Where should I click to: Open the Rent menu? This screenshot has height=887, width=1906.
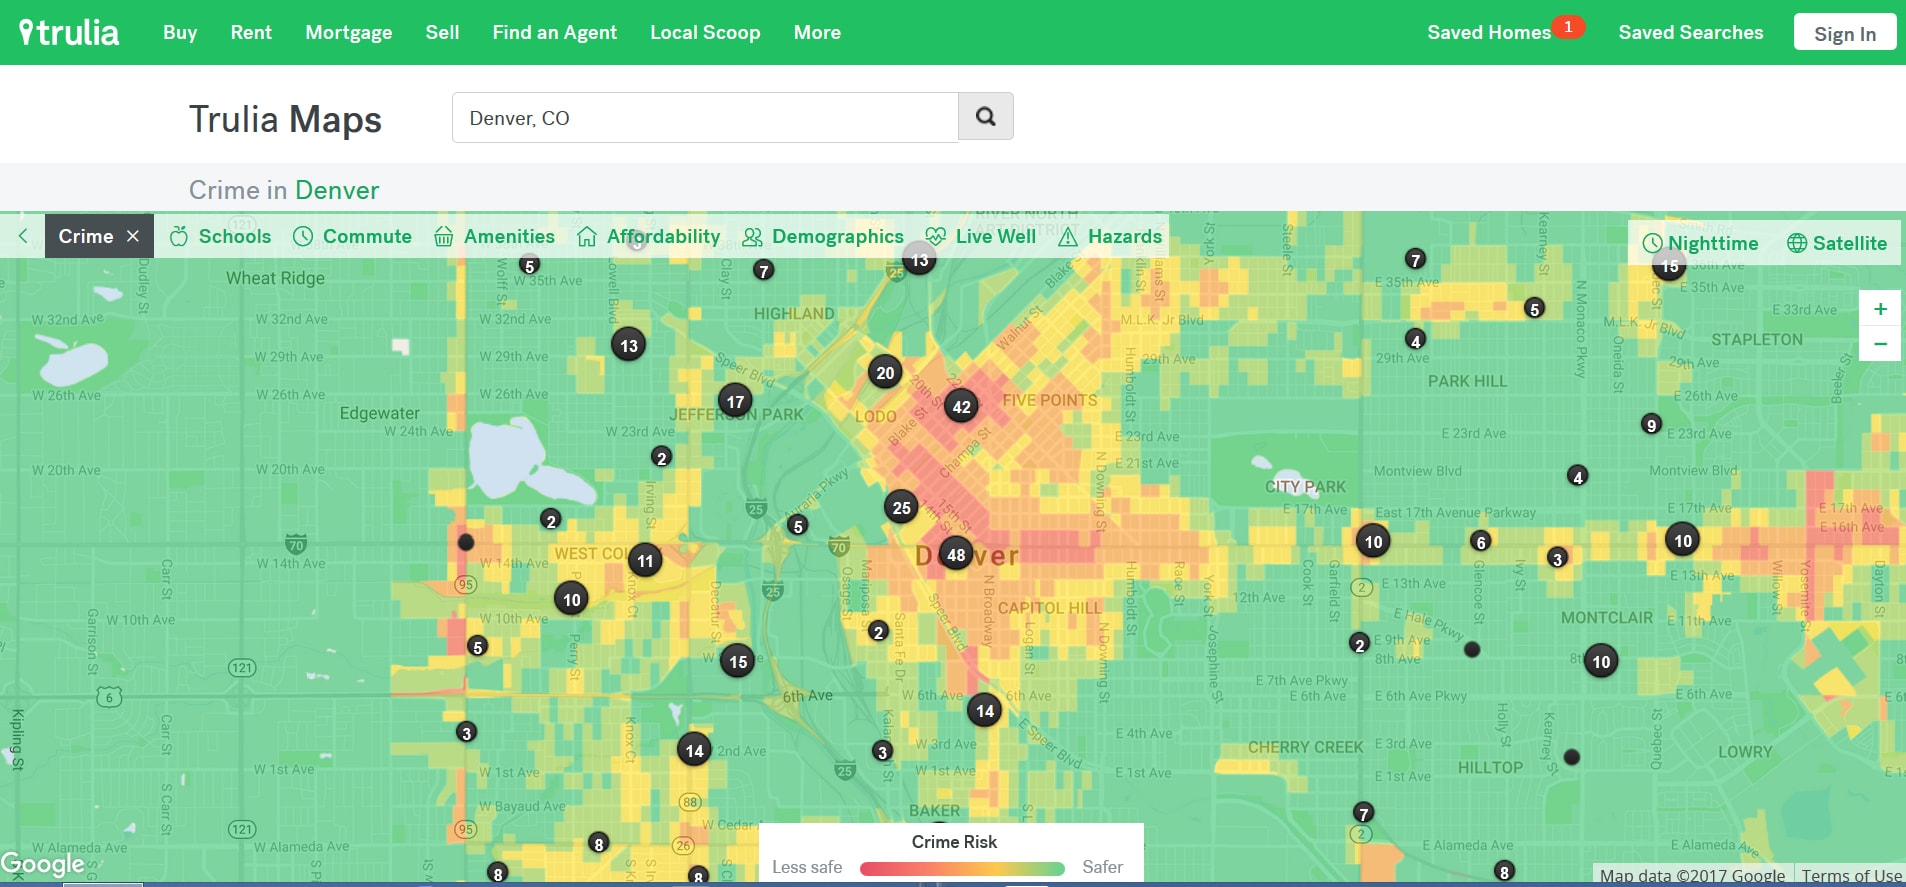click(x=251, y=32)
